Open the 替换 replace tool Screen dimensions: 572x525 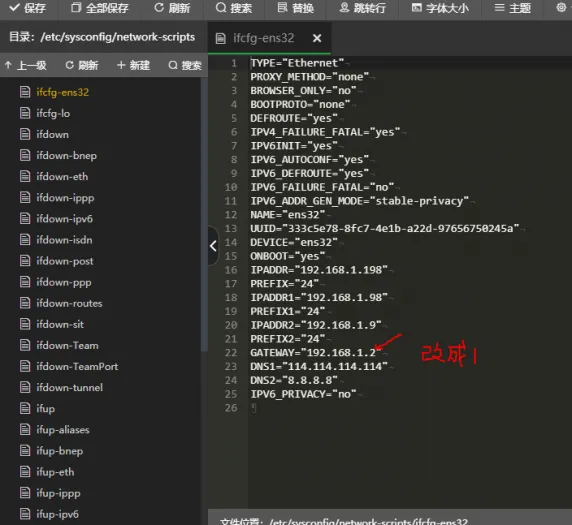295,8
